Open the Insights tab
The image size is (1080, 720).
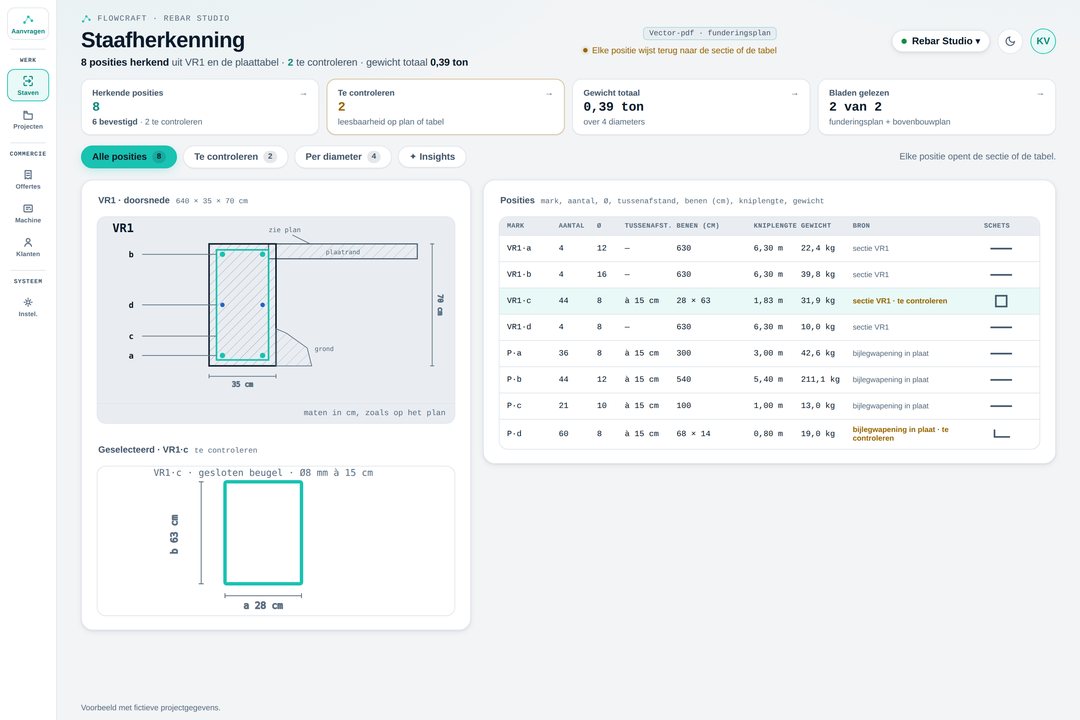coord(432,157)
